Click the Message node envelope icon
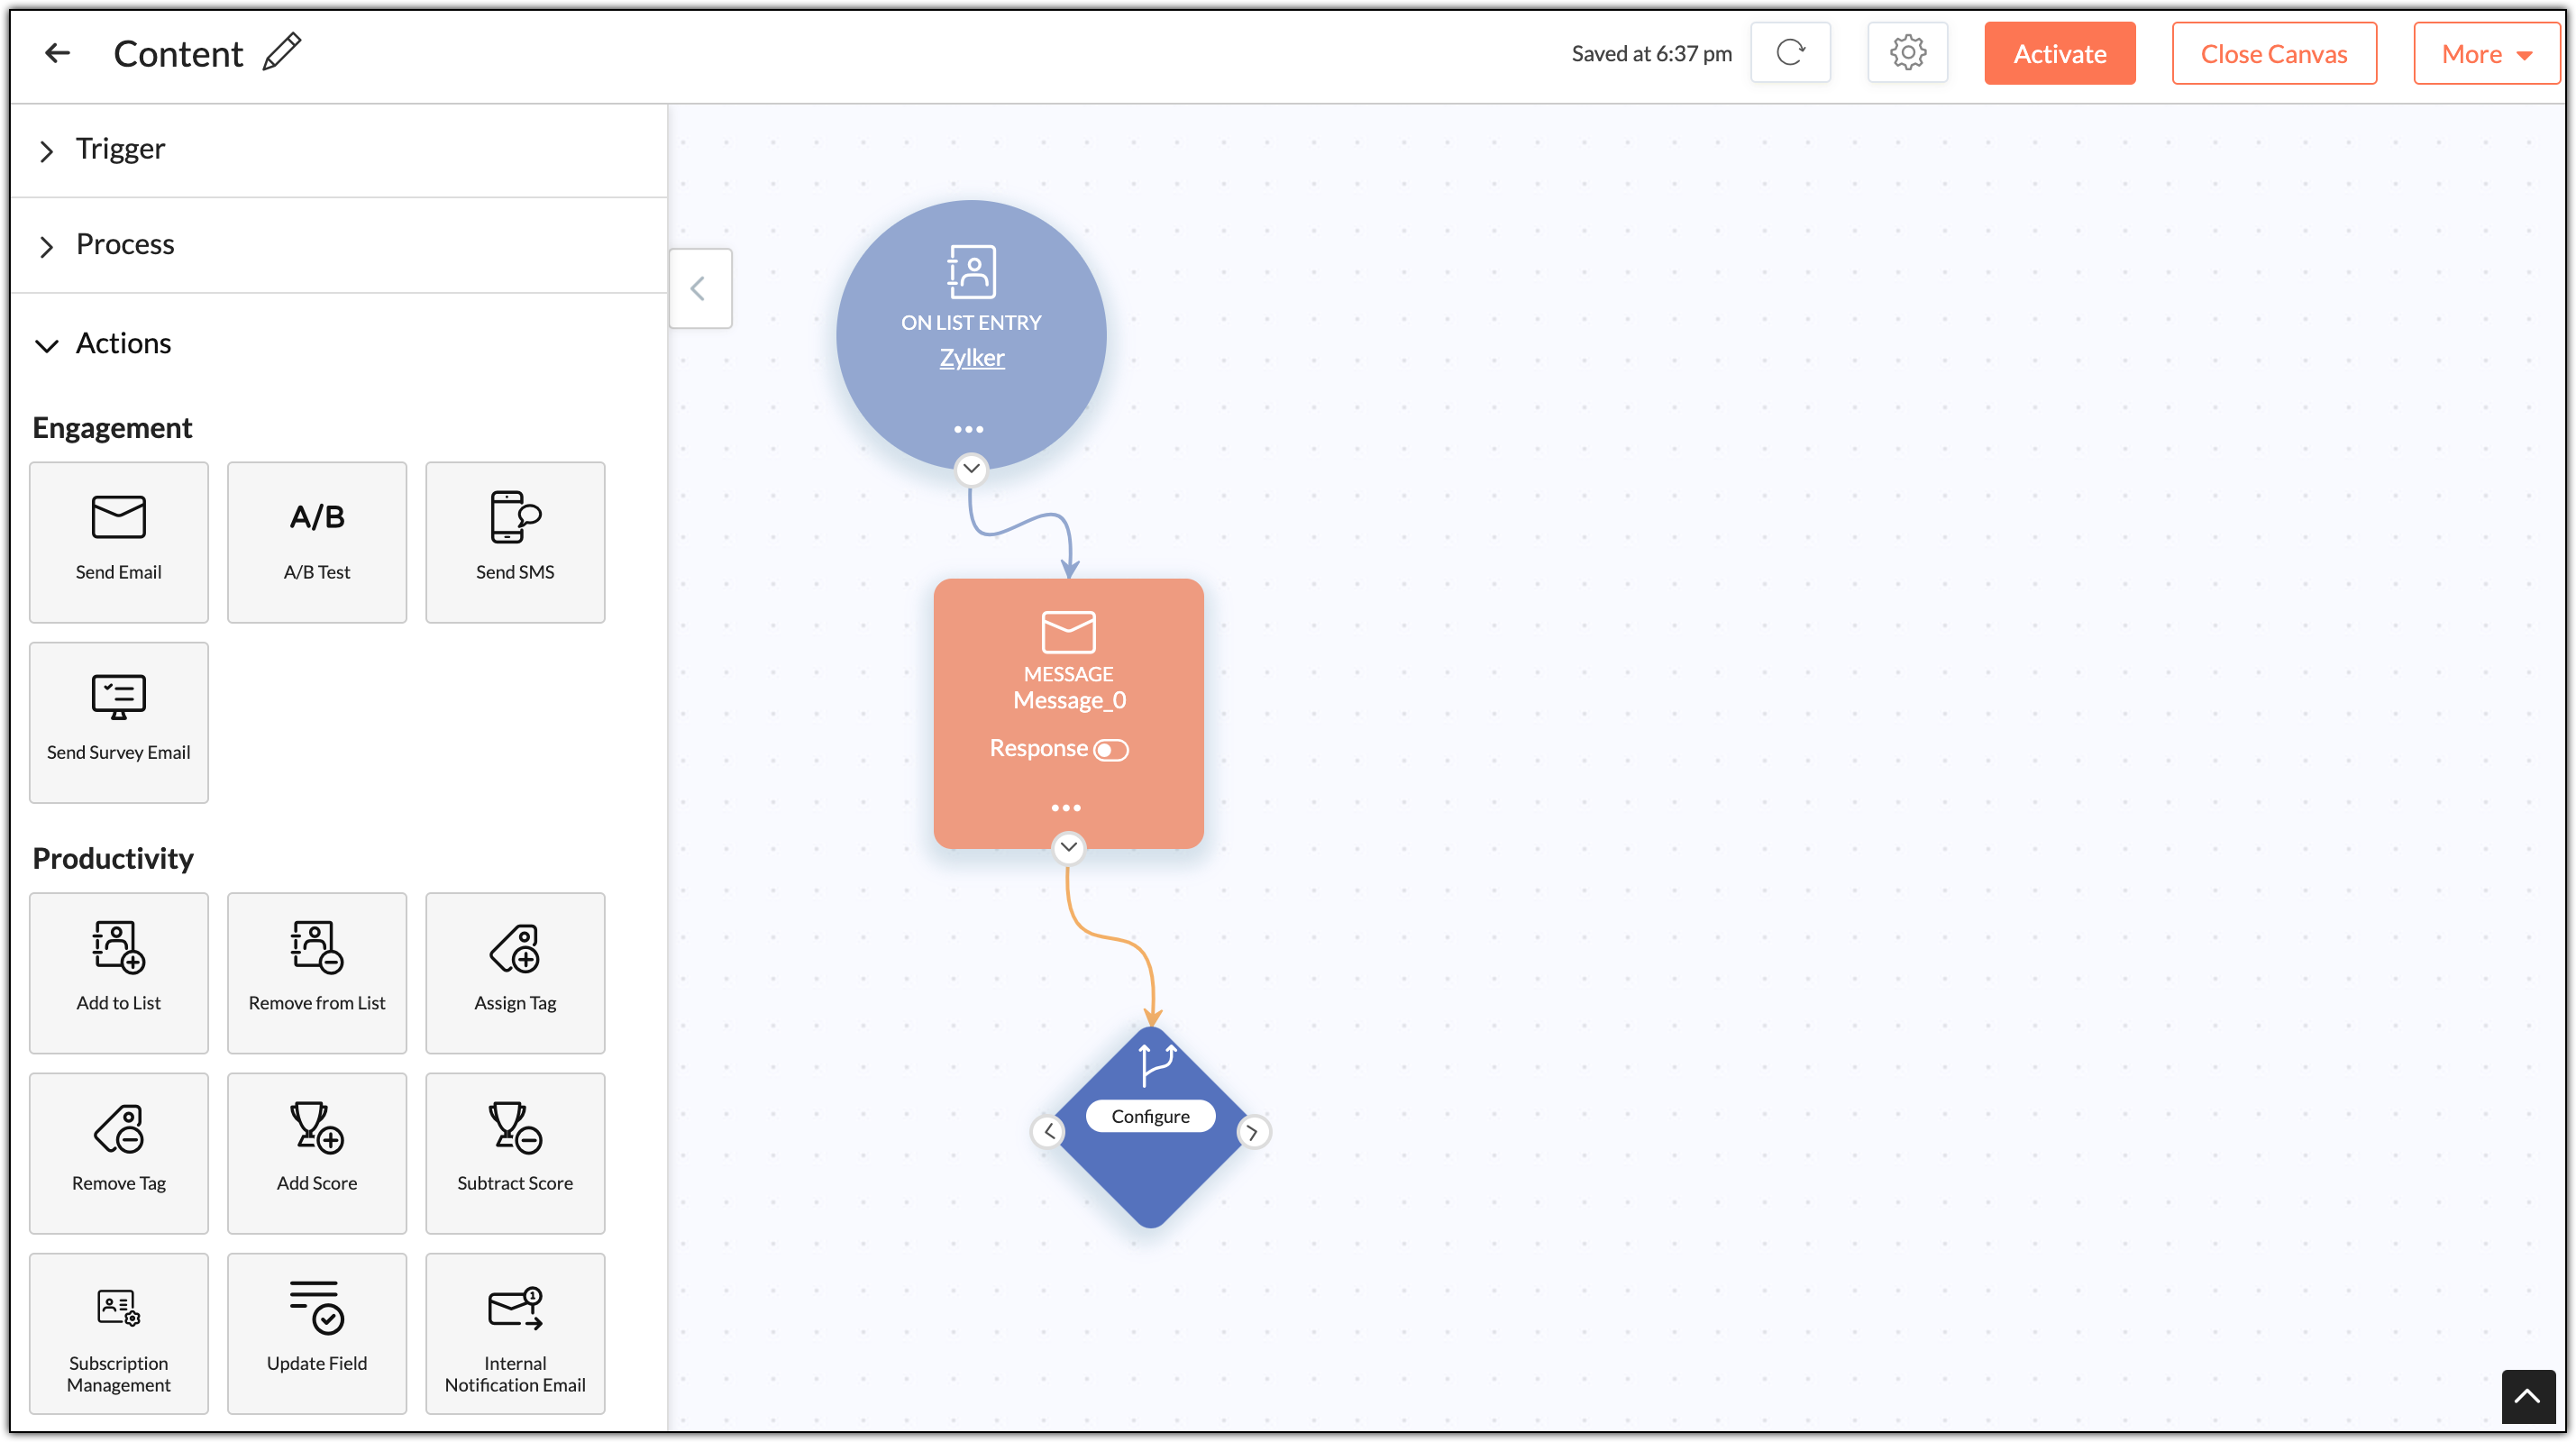Screen dimensions: 2576x1442 pos(1068,632)
